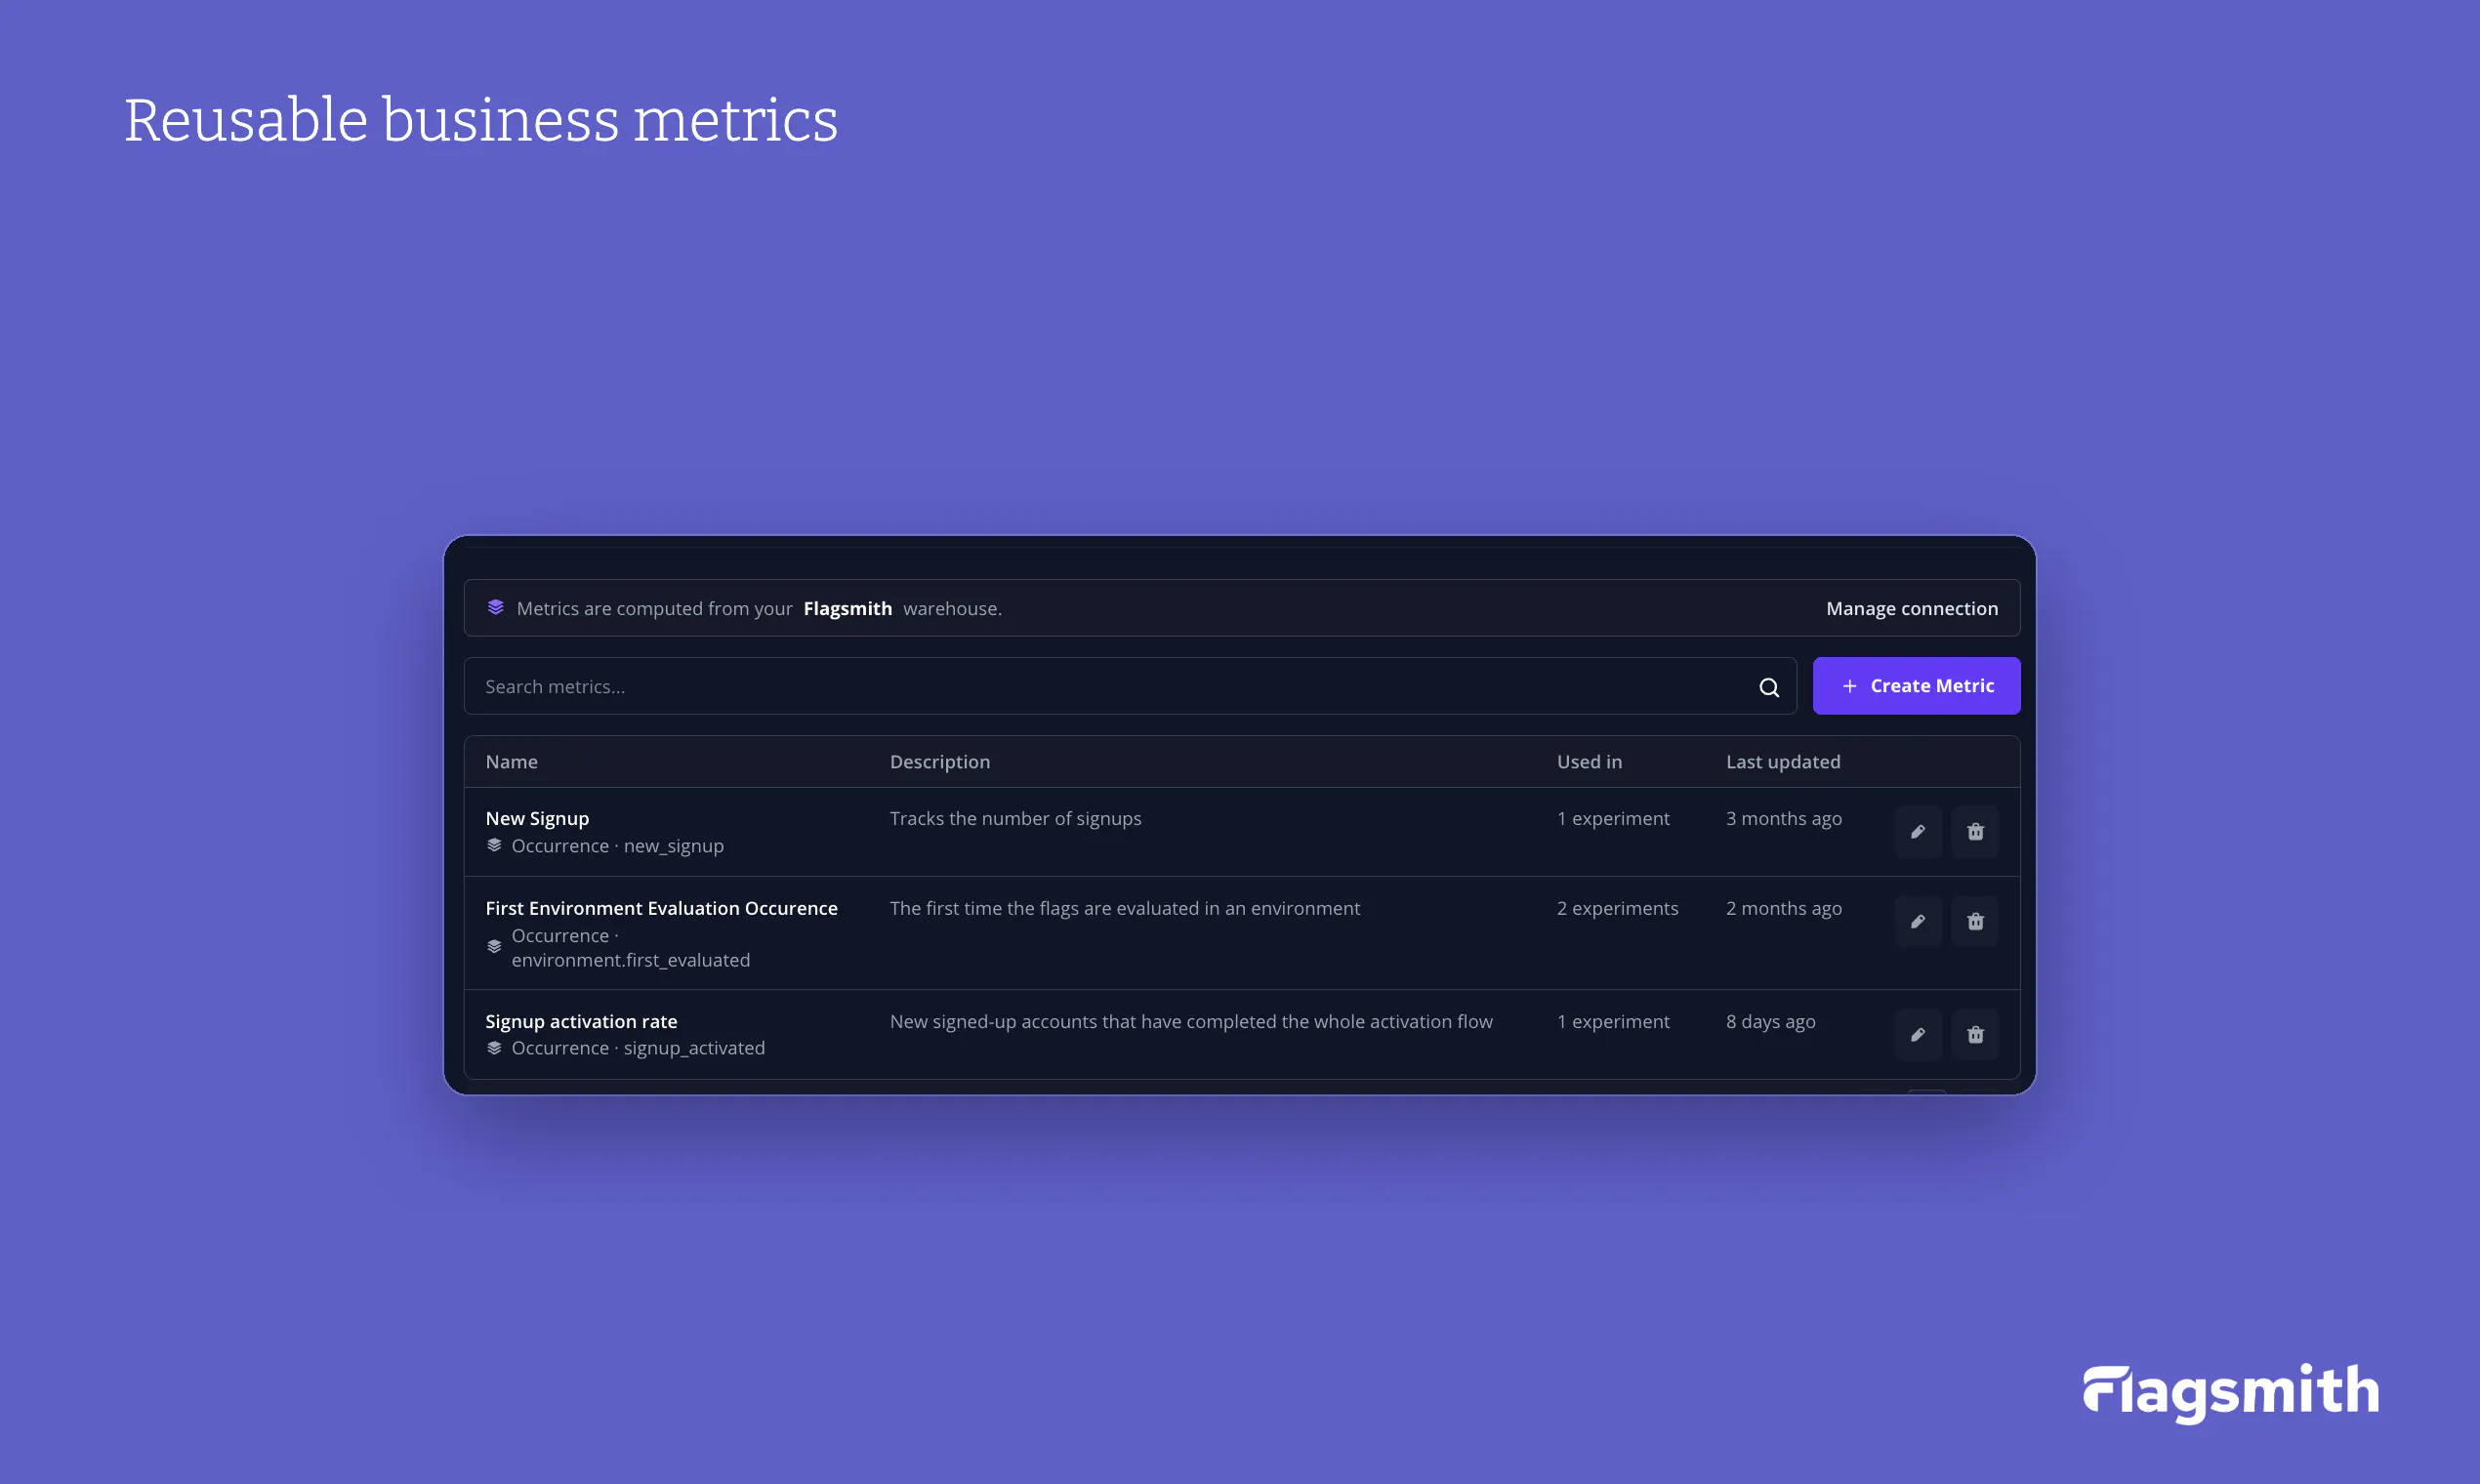This screenshot has width=2480, height=1484.
Task: Edit First Environment Evaluation Occurence metric
Action: pos(1918,922)
